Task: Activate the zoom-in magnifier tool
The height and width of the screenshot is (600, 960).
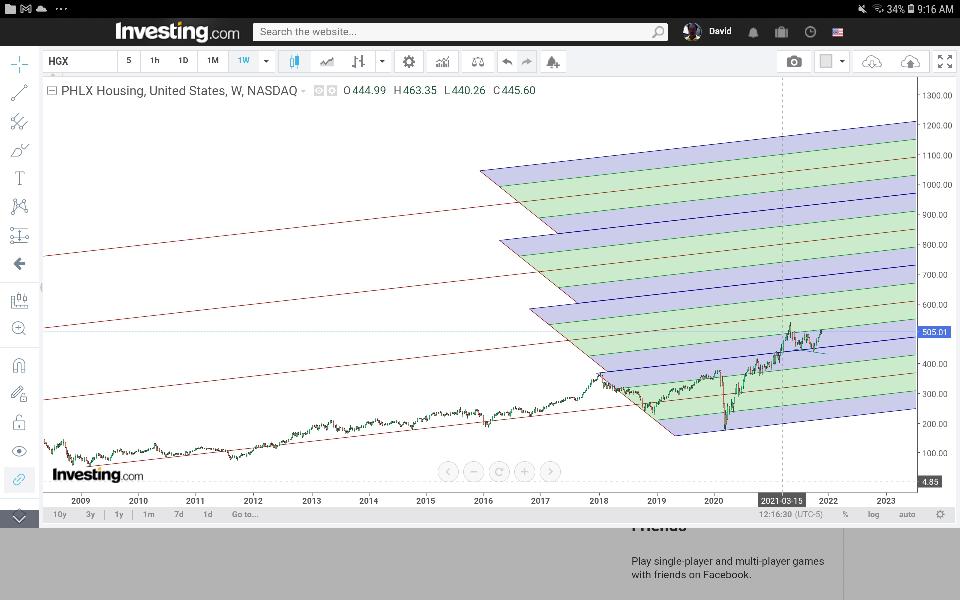Action: coord(19,329)
